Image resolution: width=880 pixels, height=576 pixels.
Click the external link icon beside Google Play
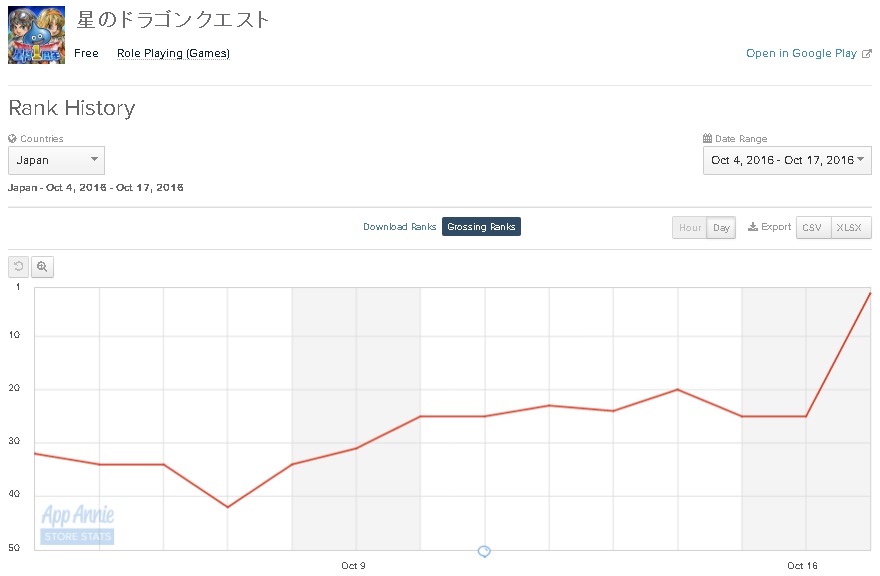[x=867, y=54]
